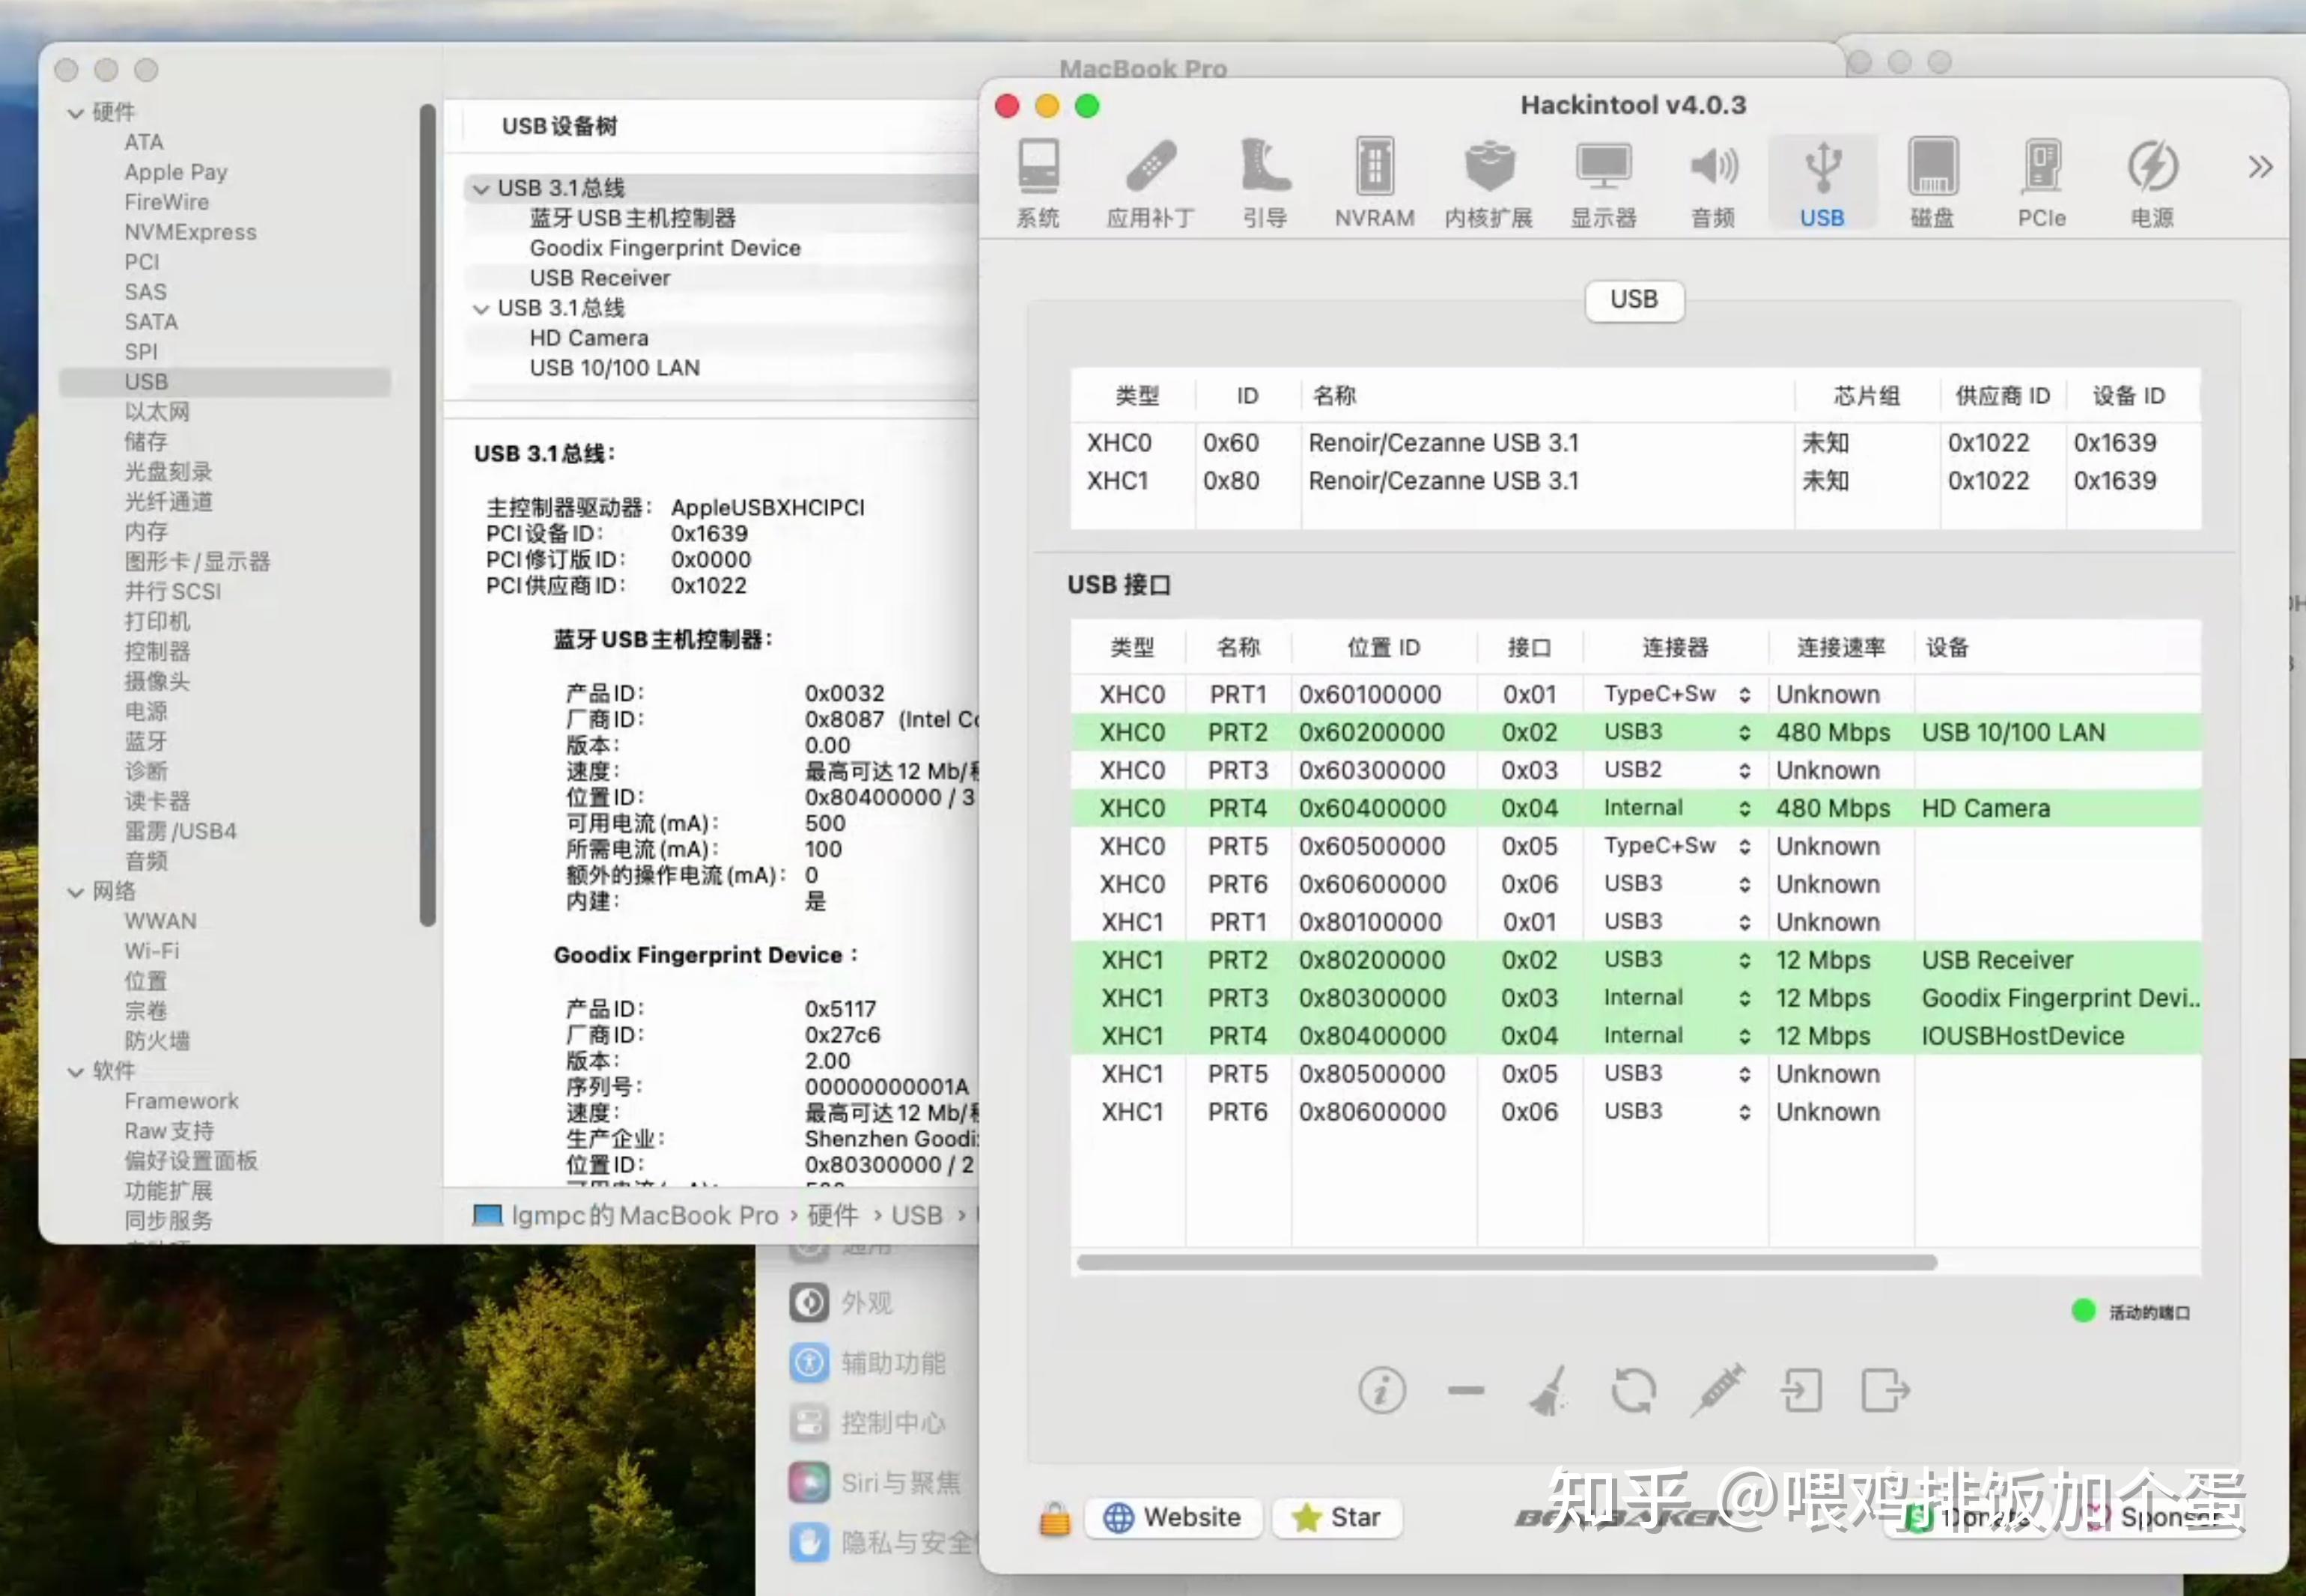This screenshot has width=2306, height=1596.
Task: Click the info icon below the USB port list
Action: point(1382,1390)
